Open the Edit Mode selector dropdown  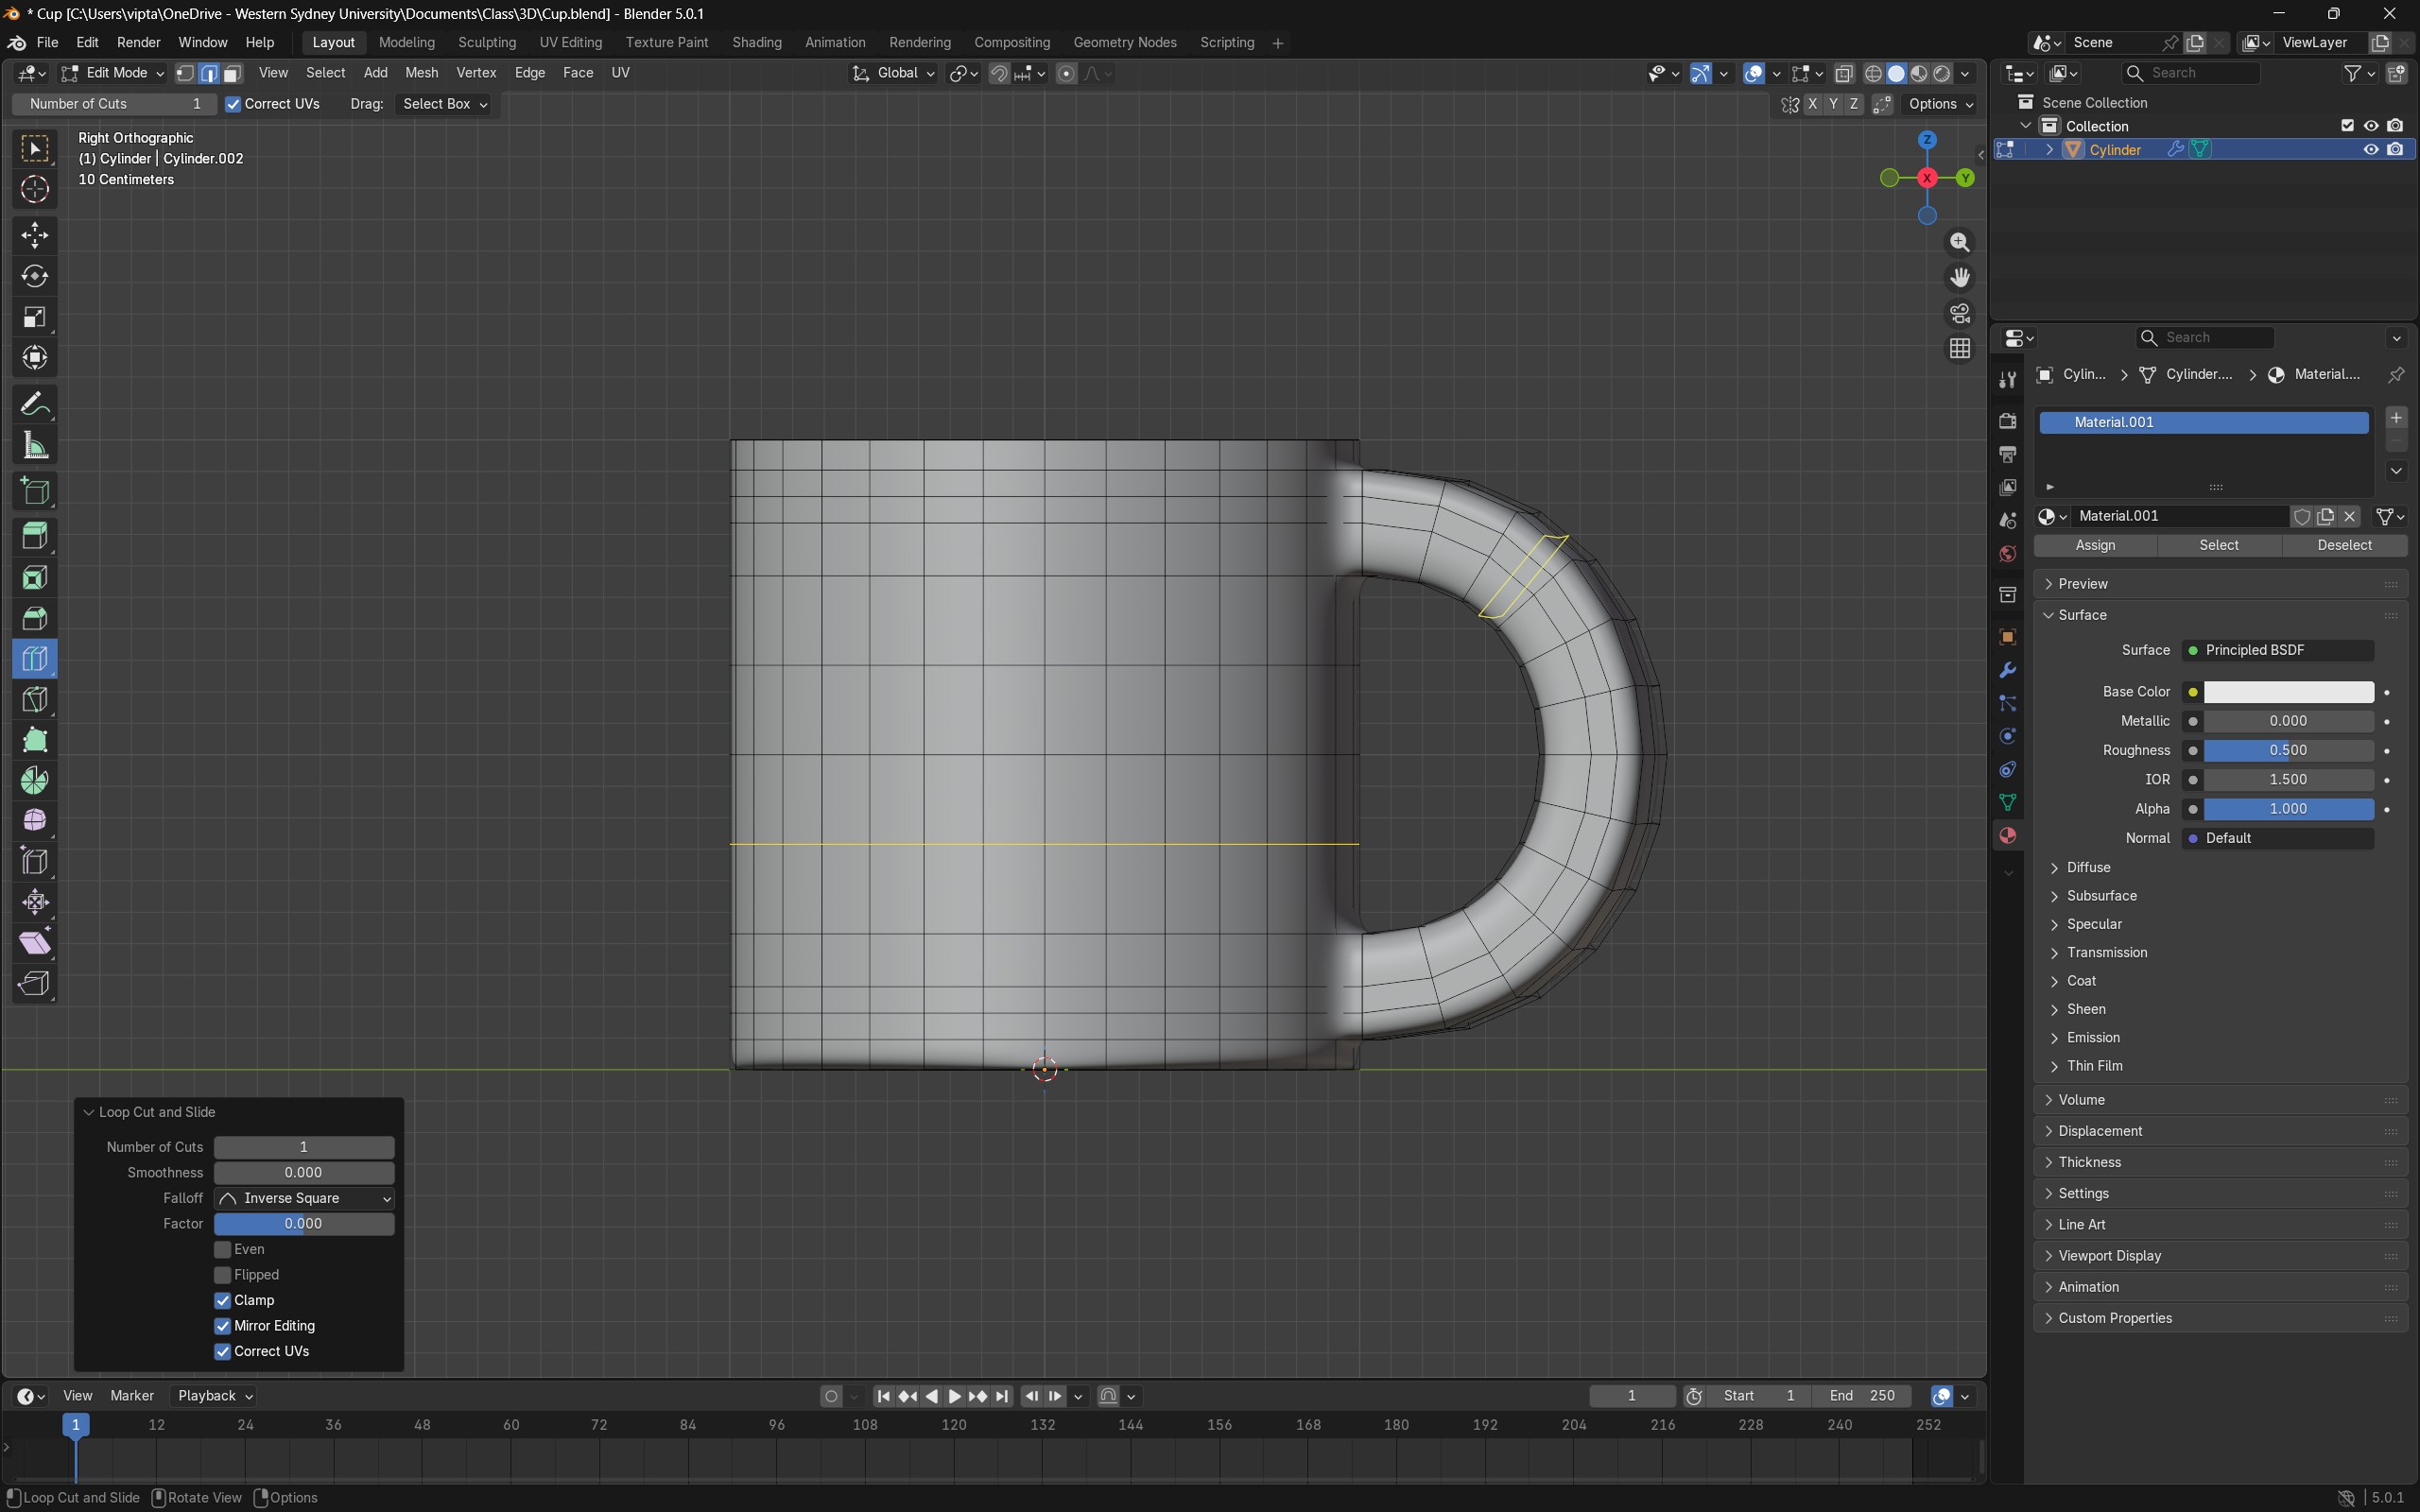tap(112, 73)
